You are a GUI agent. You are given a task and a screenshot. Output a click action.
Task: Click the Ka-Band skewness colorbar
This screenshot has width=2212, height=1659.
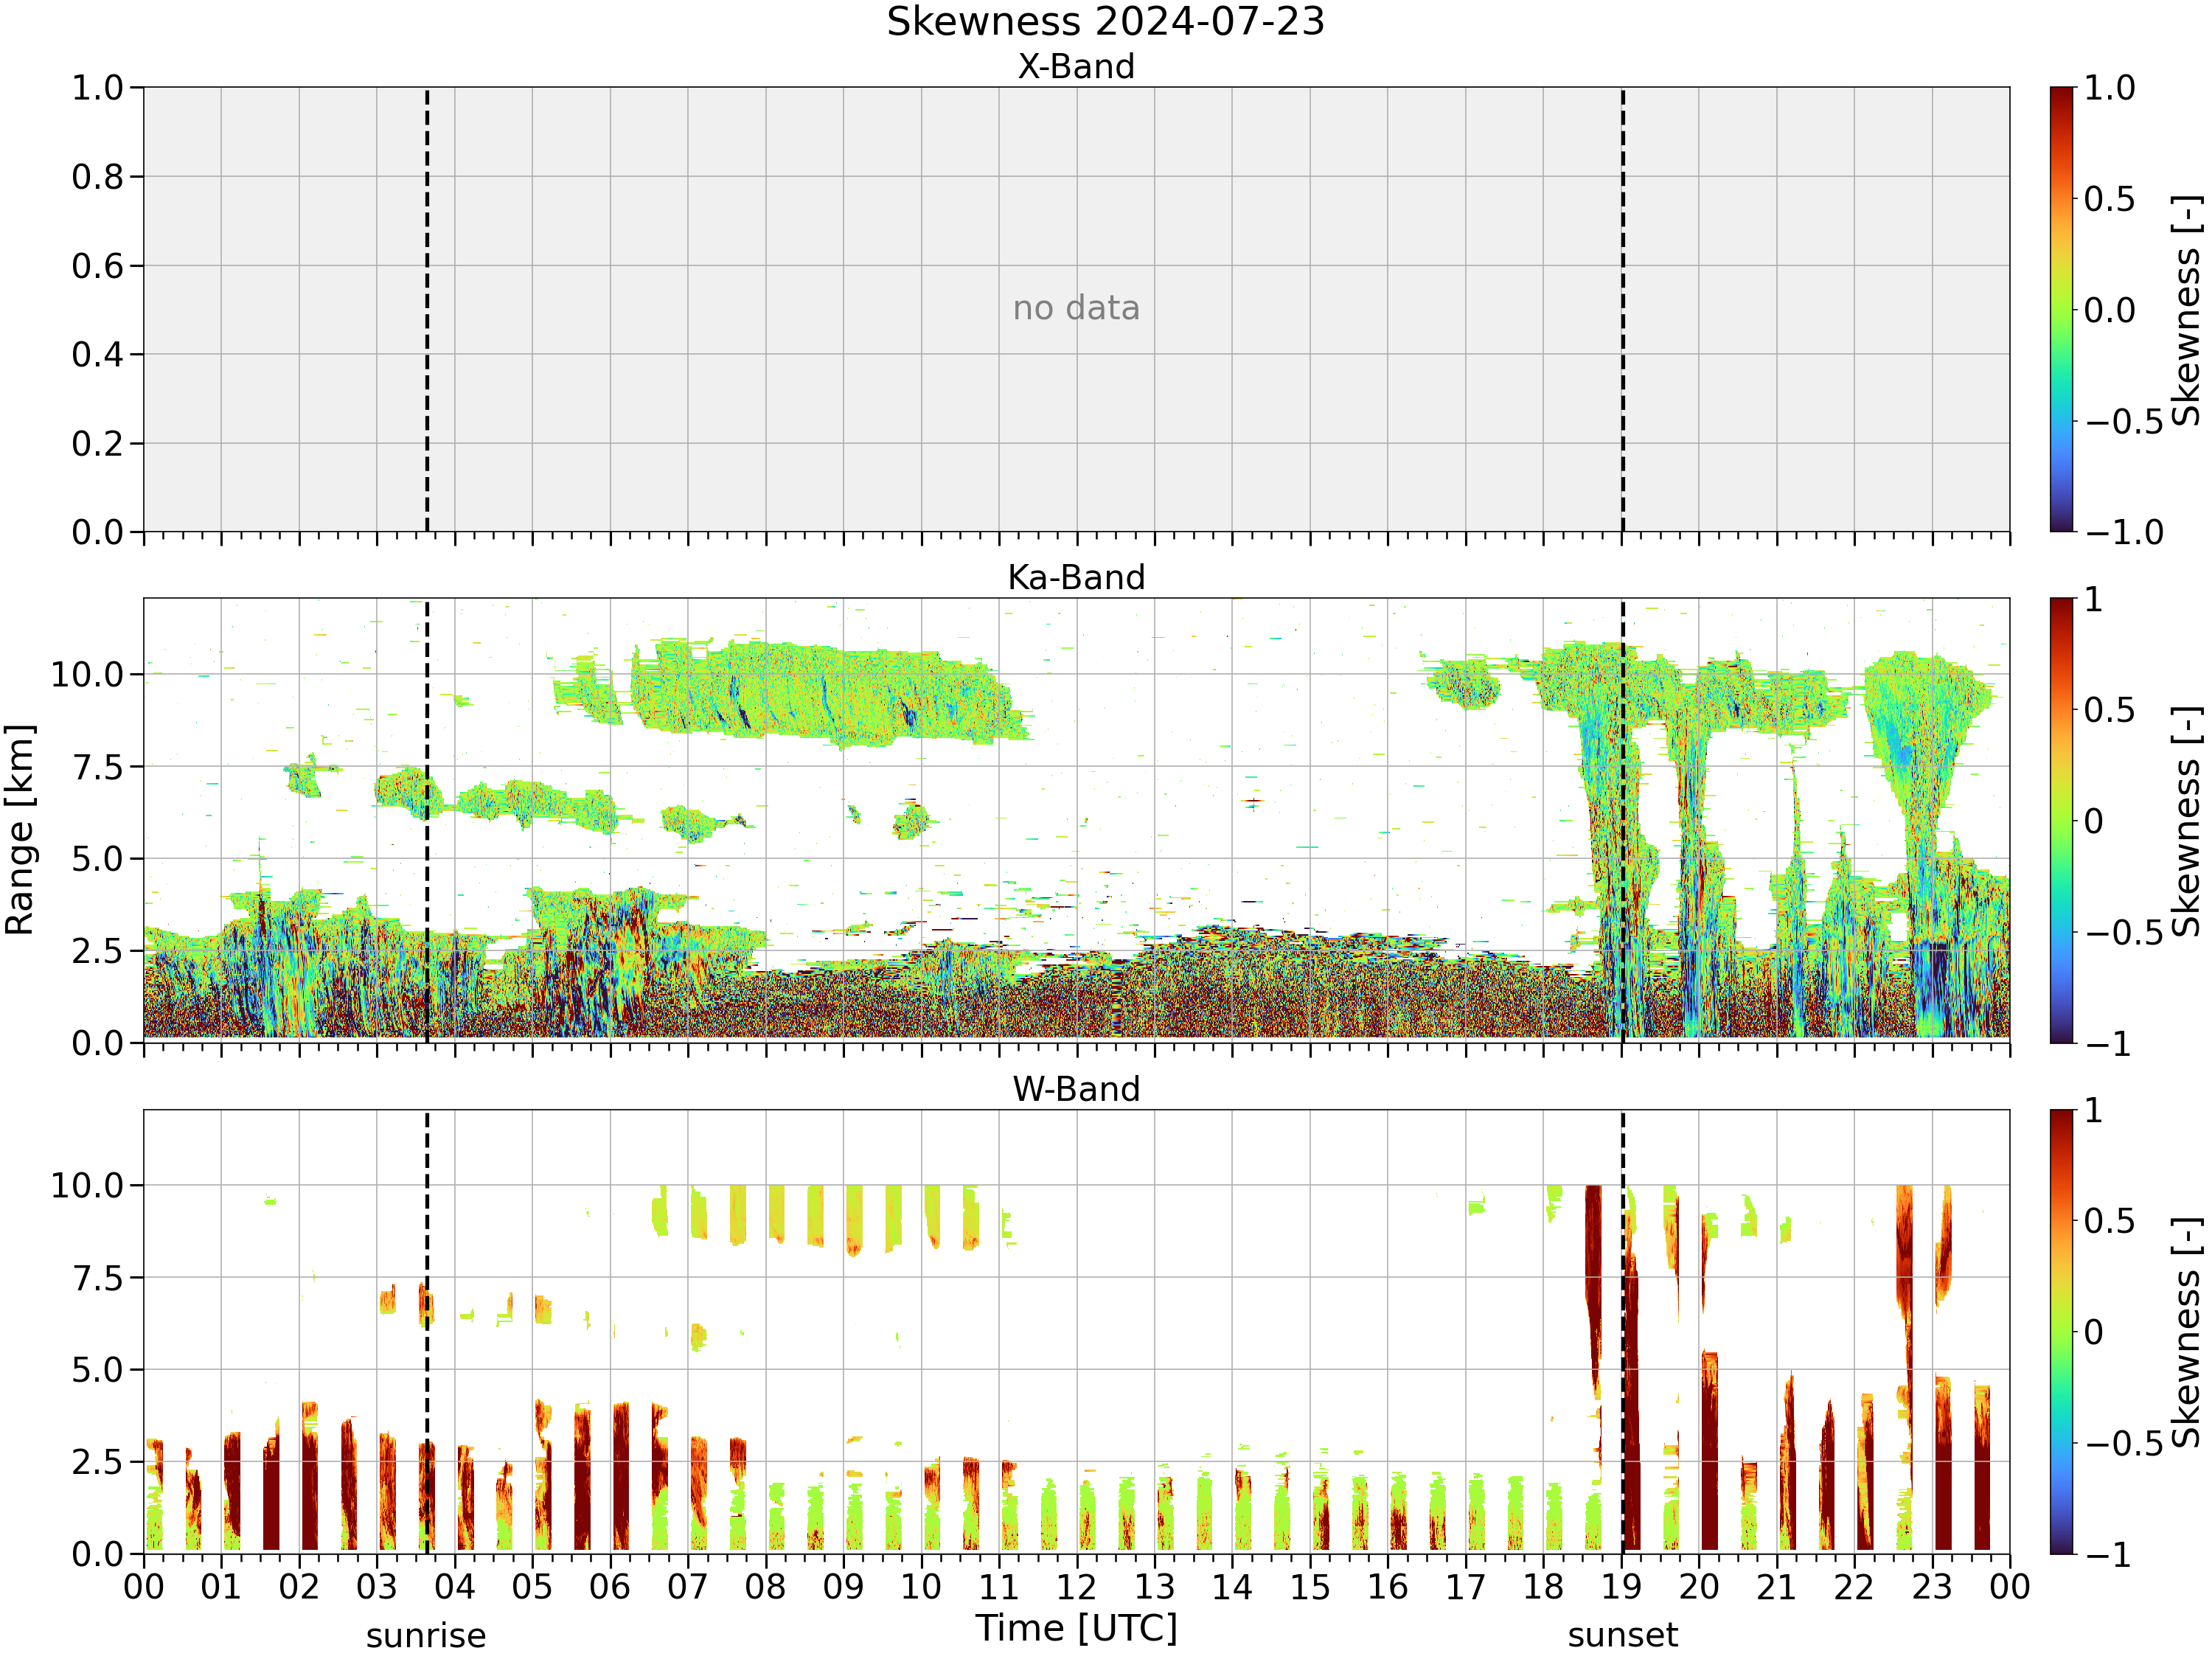tap(2061, 821)
